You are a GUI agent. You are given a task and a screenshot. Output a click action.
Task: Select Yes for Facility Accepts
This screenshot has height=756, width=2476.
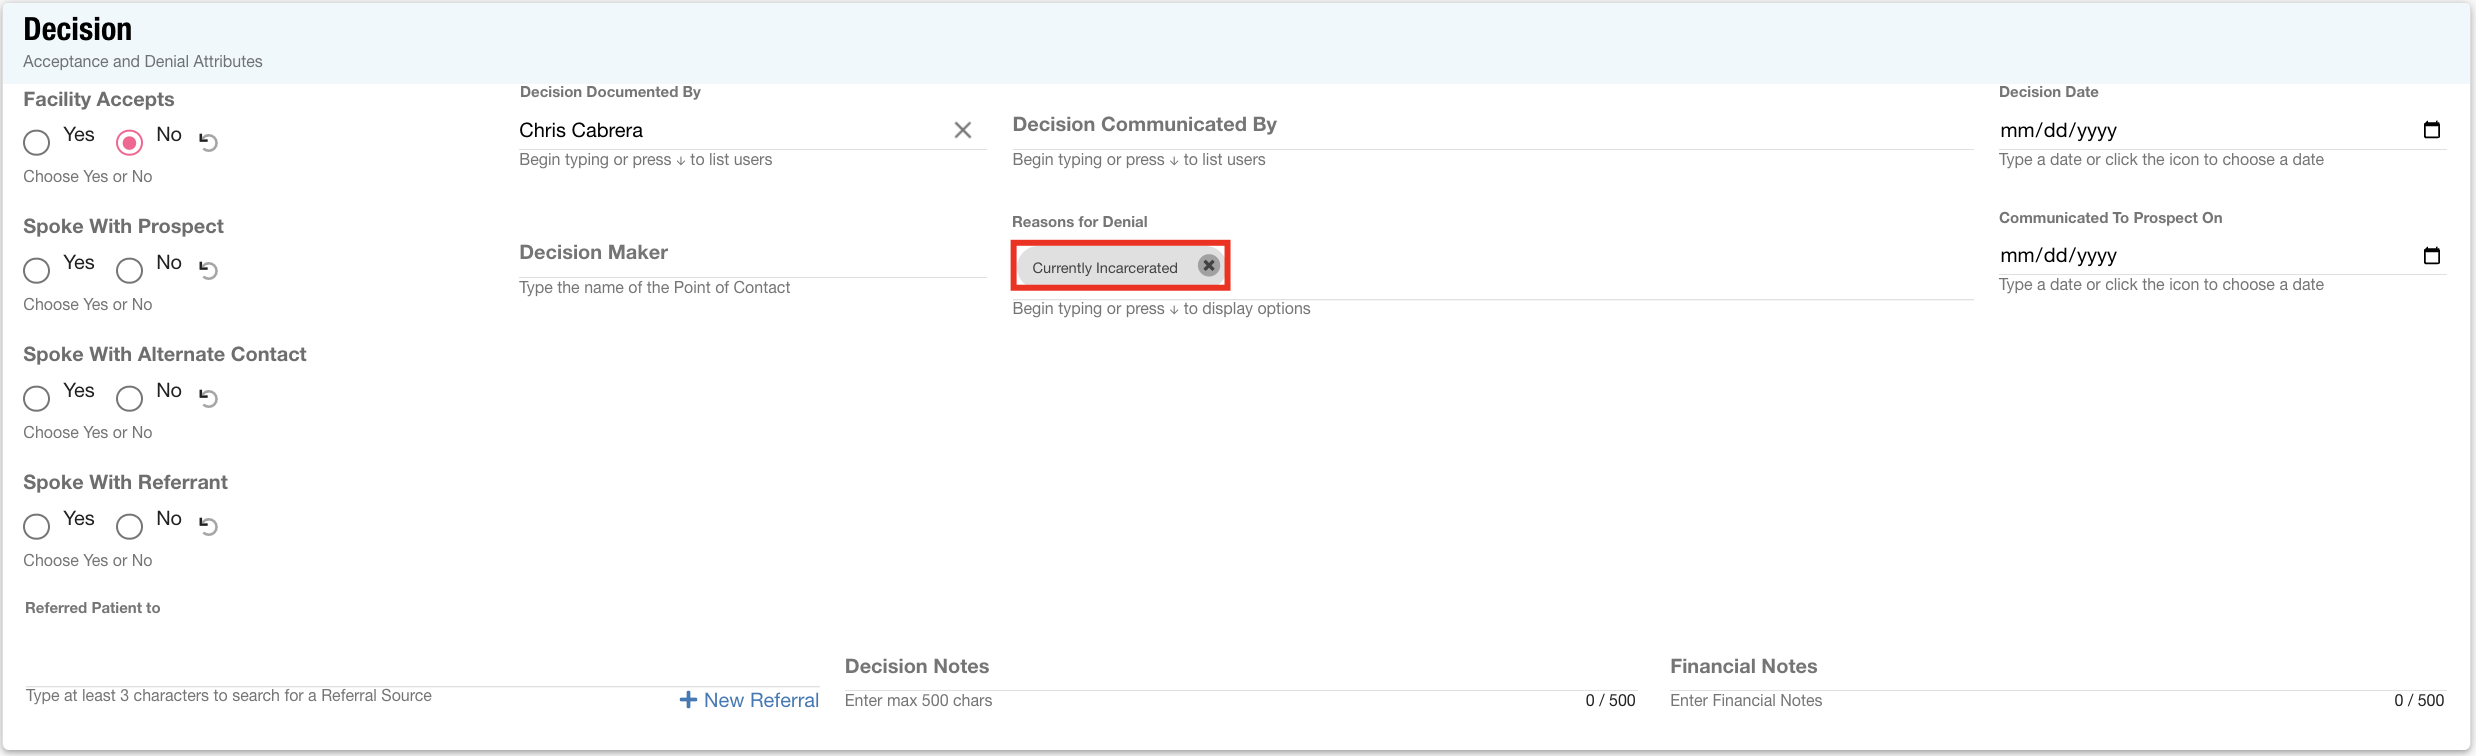coord(37,143)
